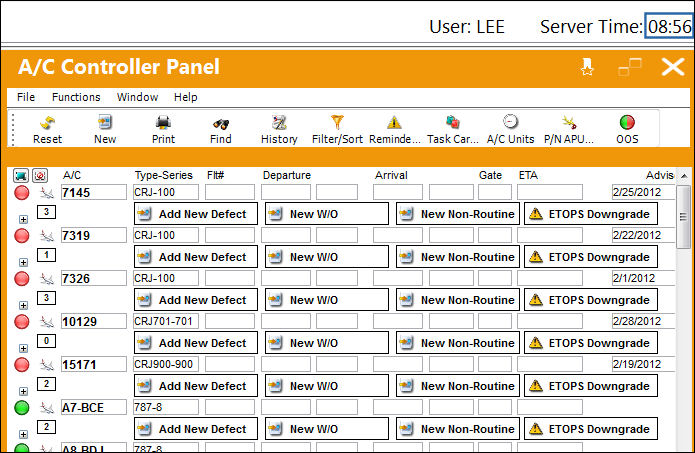Click the aircraft icon next to 7319

tap(47, 236)
